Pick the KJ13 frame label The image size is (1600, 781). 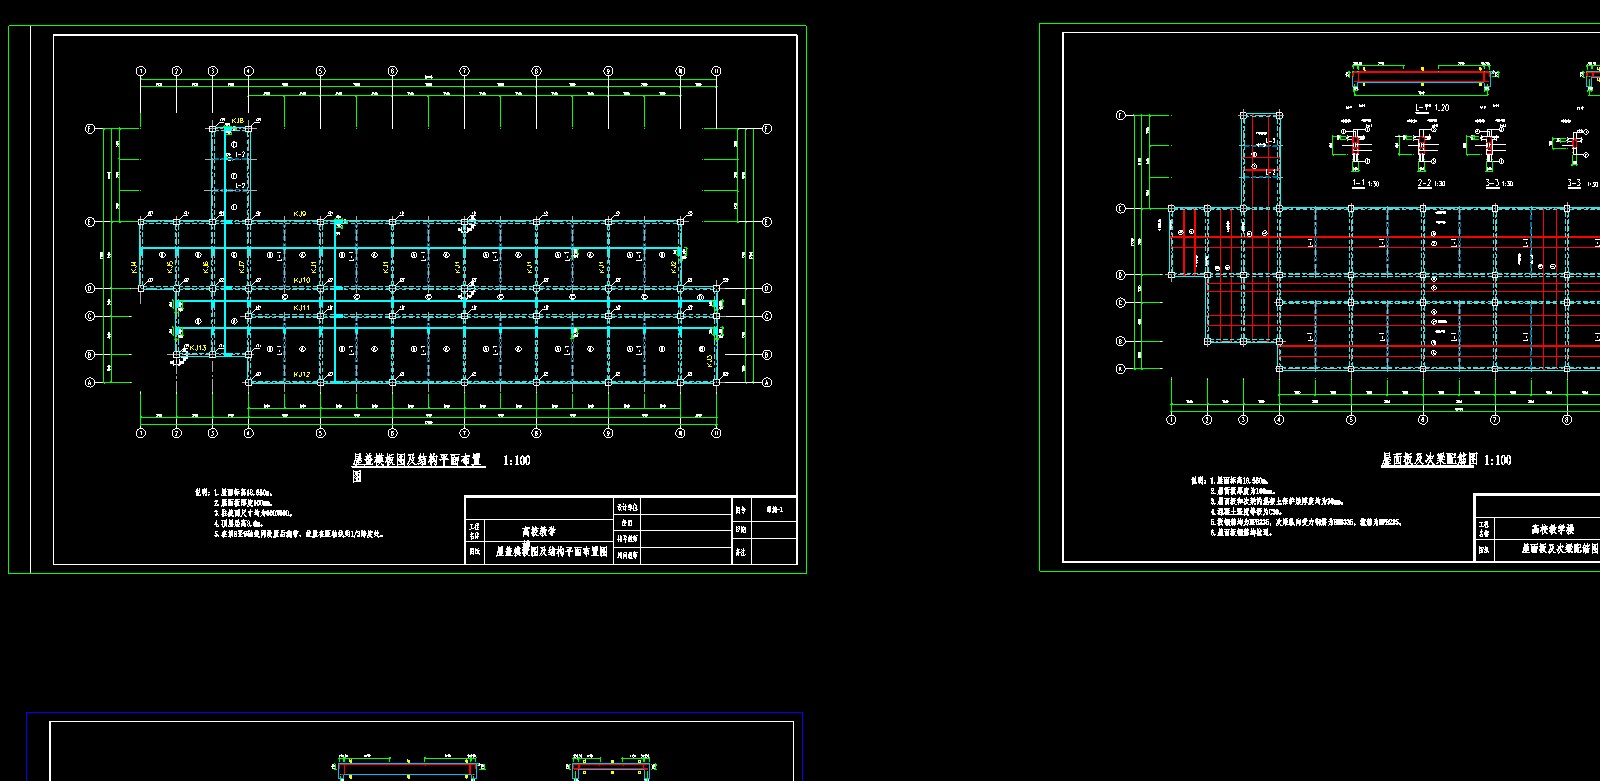click(198, 348)
